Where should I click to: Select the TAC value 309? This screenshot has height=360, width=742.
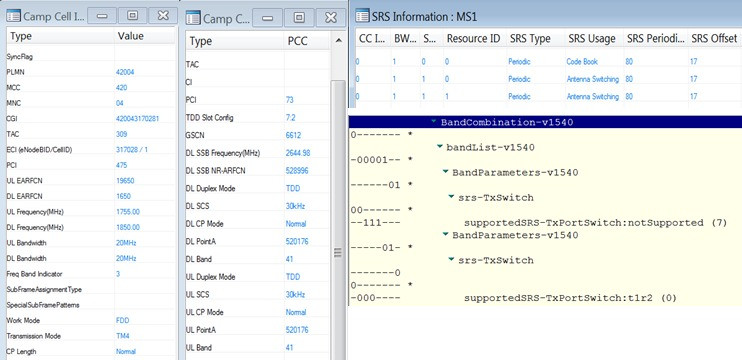point(122,134)
